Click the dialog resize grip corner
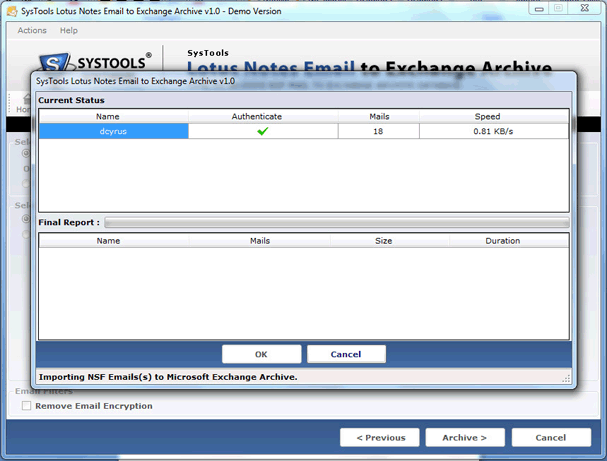This screenshot has width=607, height=461. tap(566, 379)
